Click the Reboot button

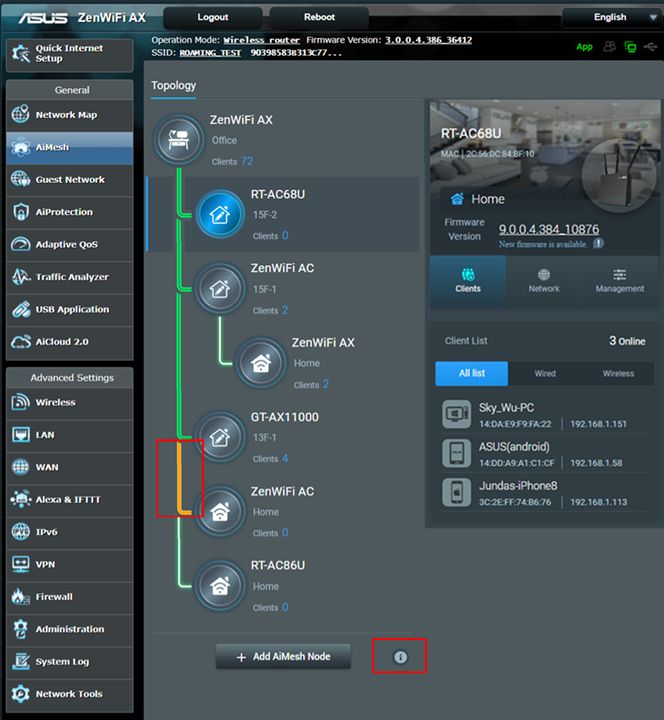point(319,17)
